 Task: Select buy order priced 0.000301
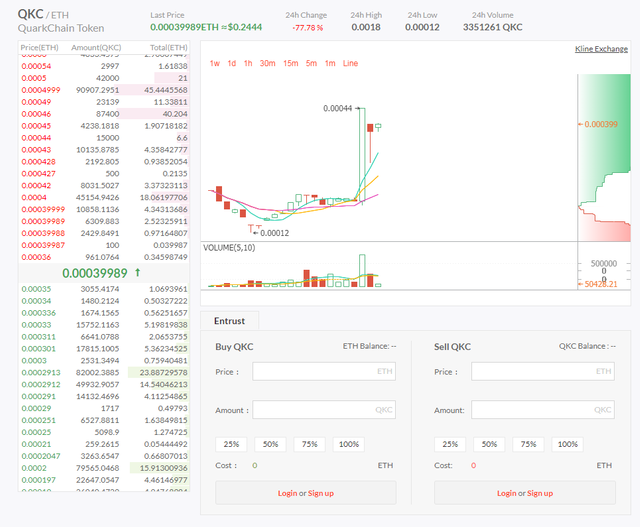coord(104,349)
